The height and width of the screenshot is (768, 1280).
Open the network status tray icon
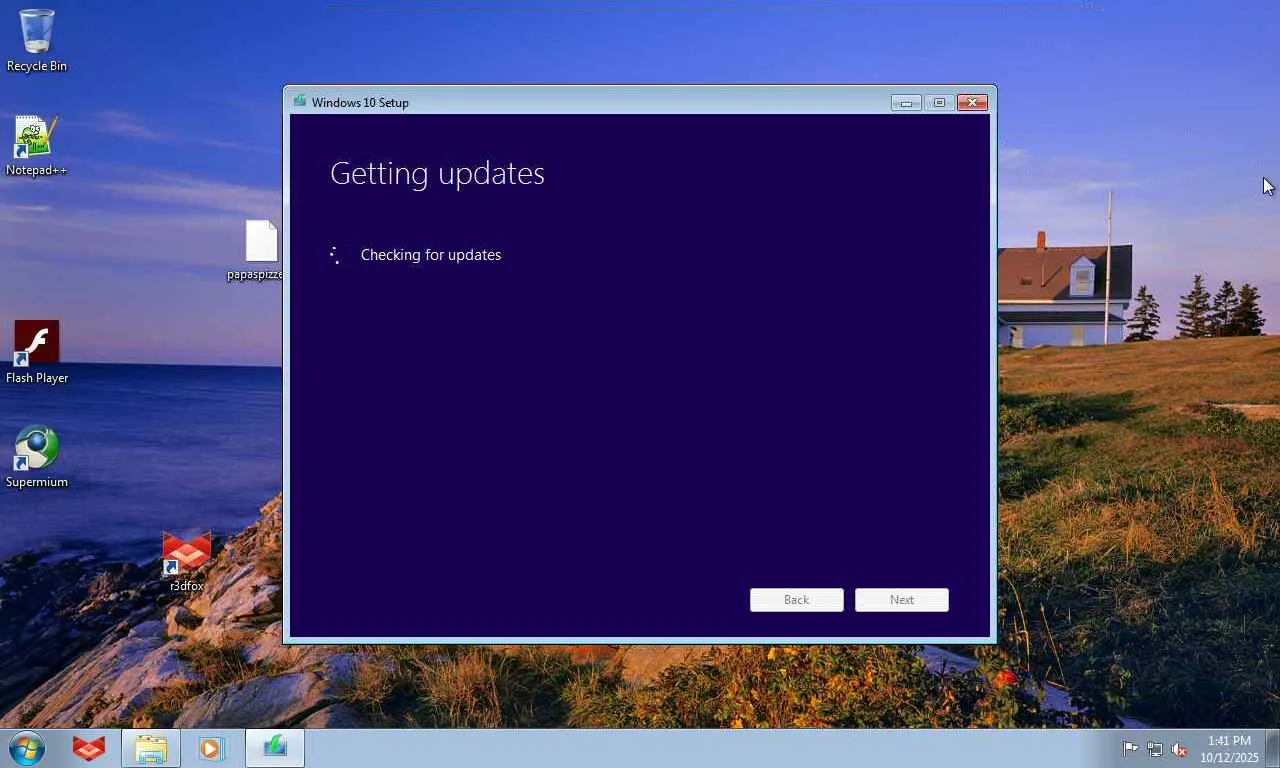1155,749
